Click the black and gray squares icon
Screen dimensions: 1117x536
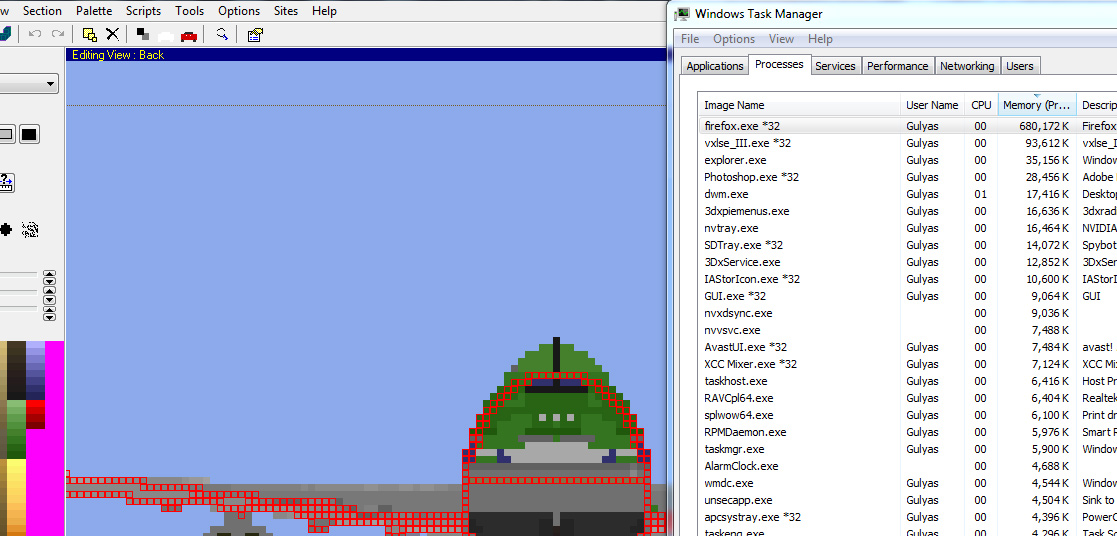click(143, 34)
